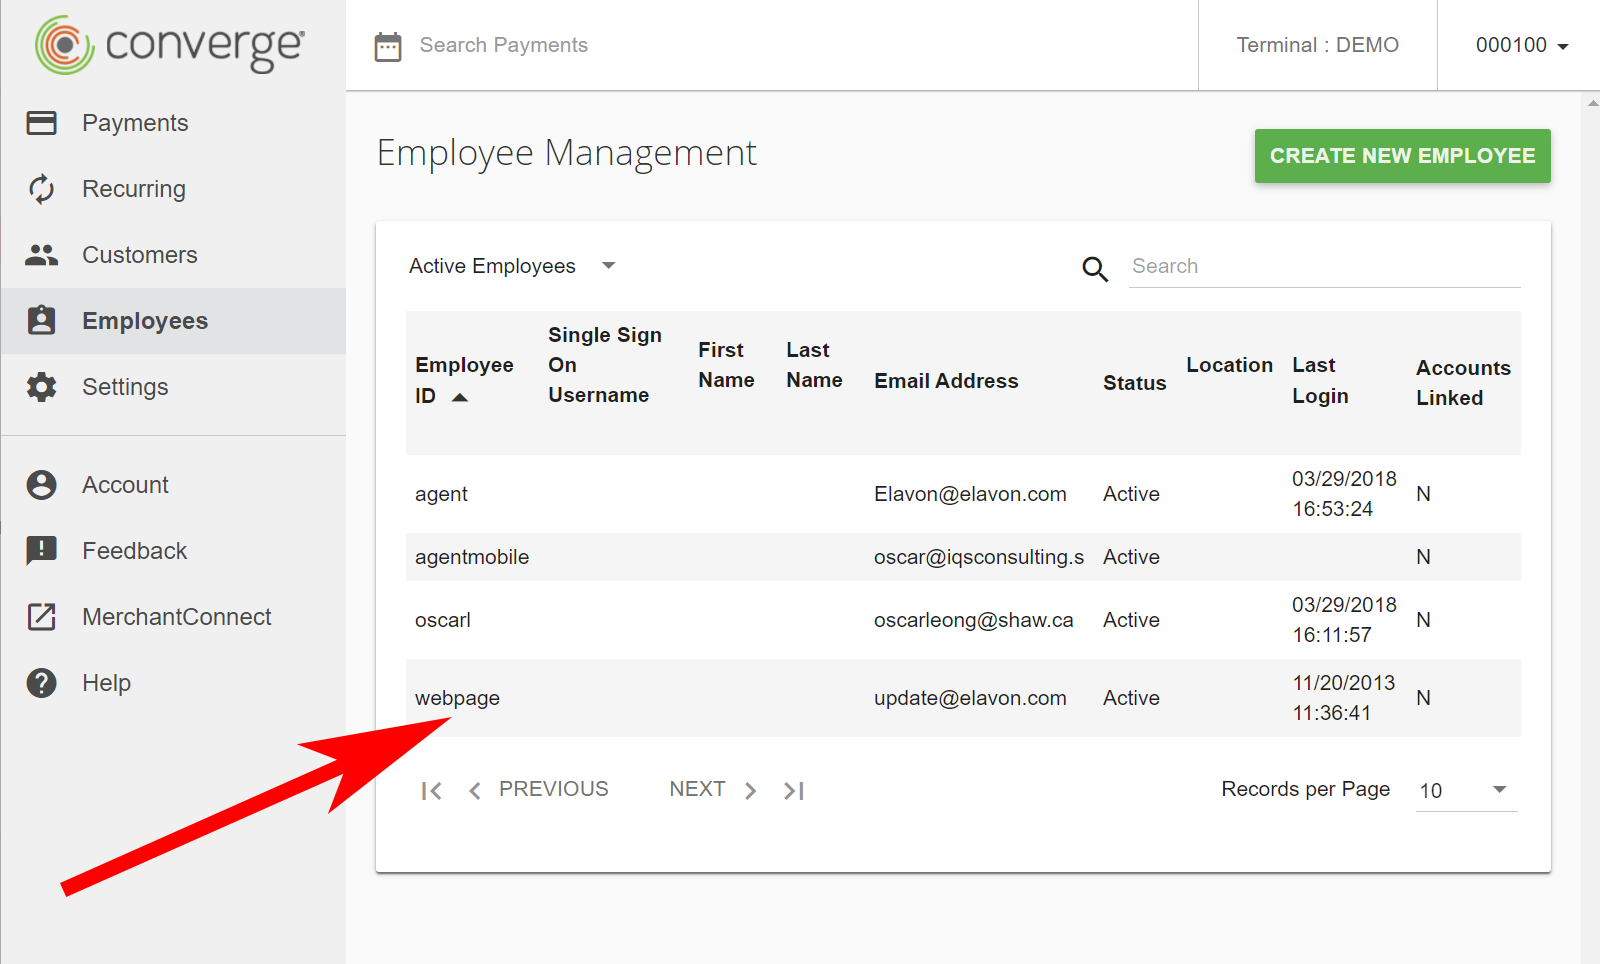Open MerchantConnect in the sidebar
This screenshot has height=964, width=1600.
pos(173,617)
